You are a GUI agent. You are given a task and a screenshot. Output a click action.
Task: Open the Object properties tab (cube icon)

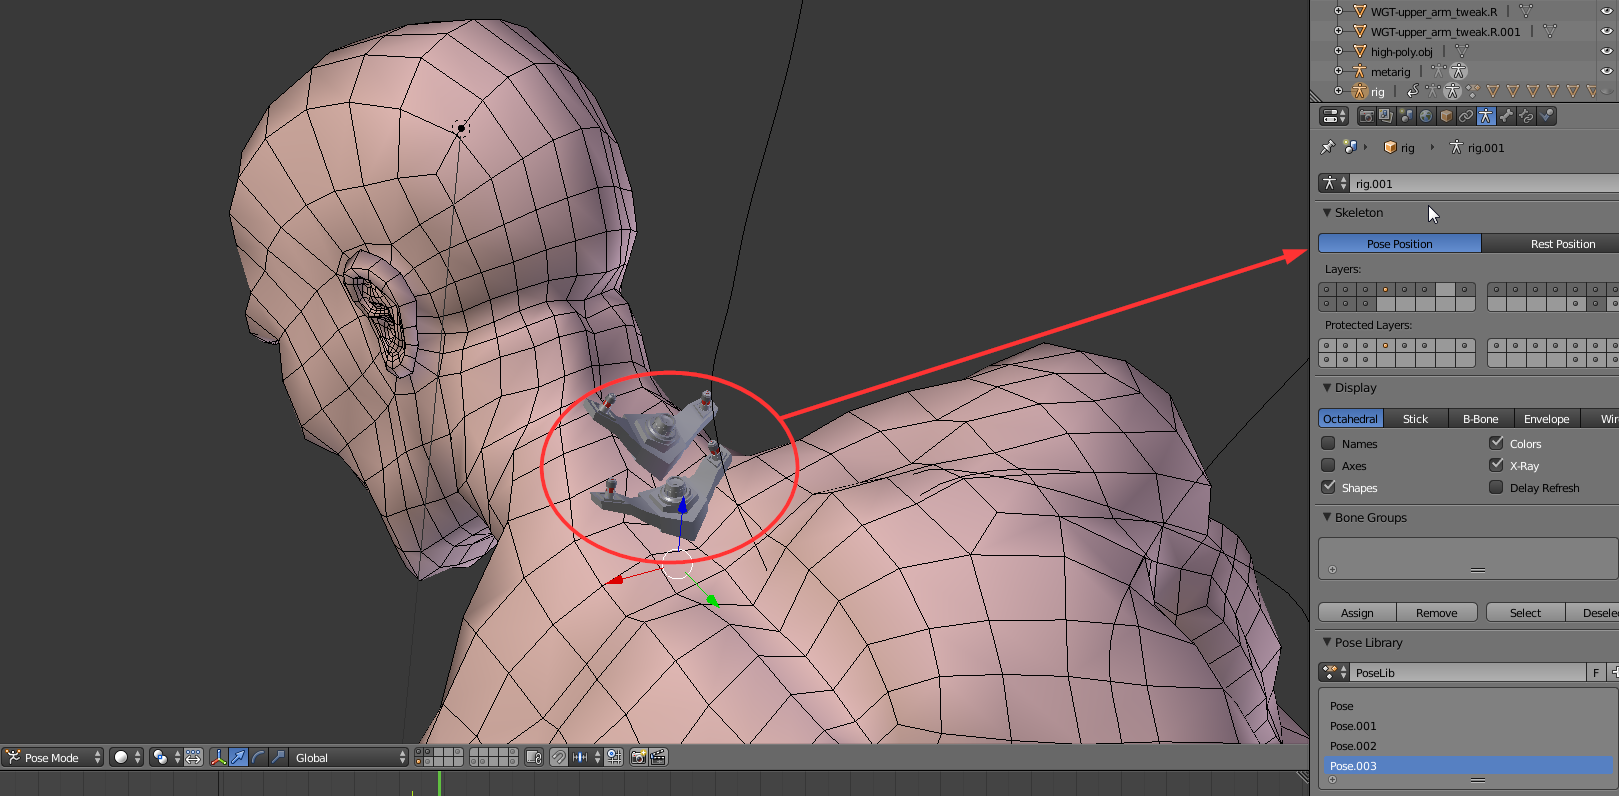click(1446, 116)
